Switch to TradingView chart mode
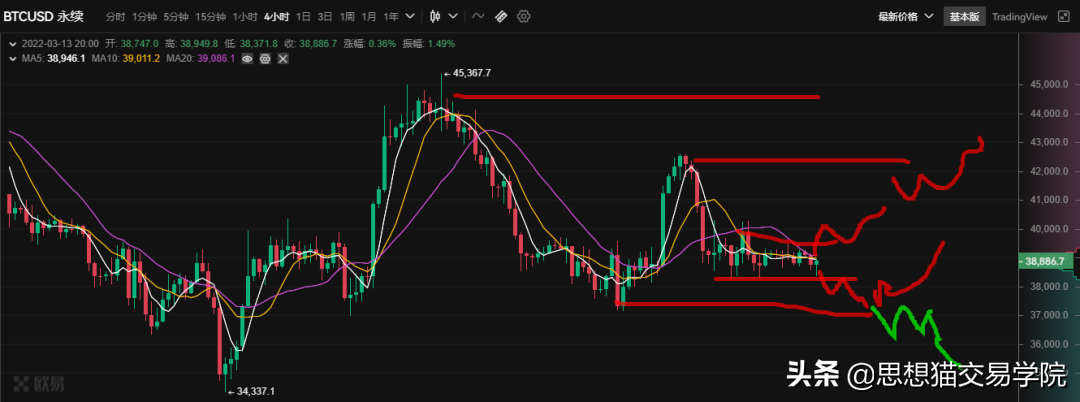This screenshot has width=1080, height=402. tap(1020, 17)
